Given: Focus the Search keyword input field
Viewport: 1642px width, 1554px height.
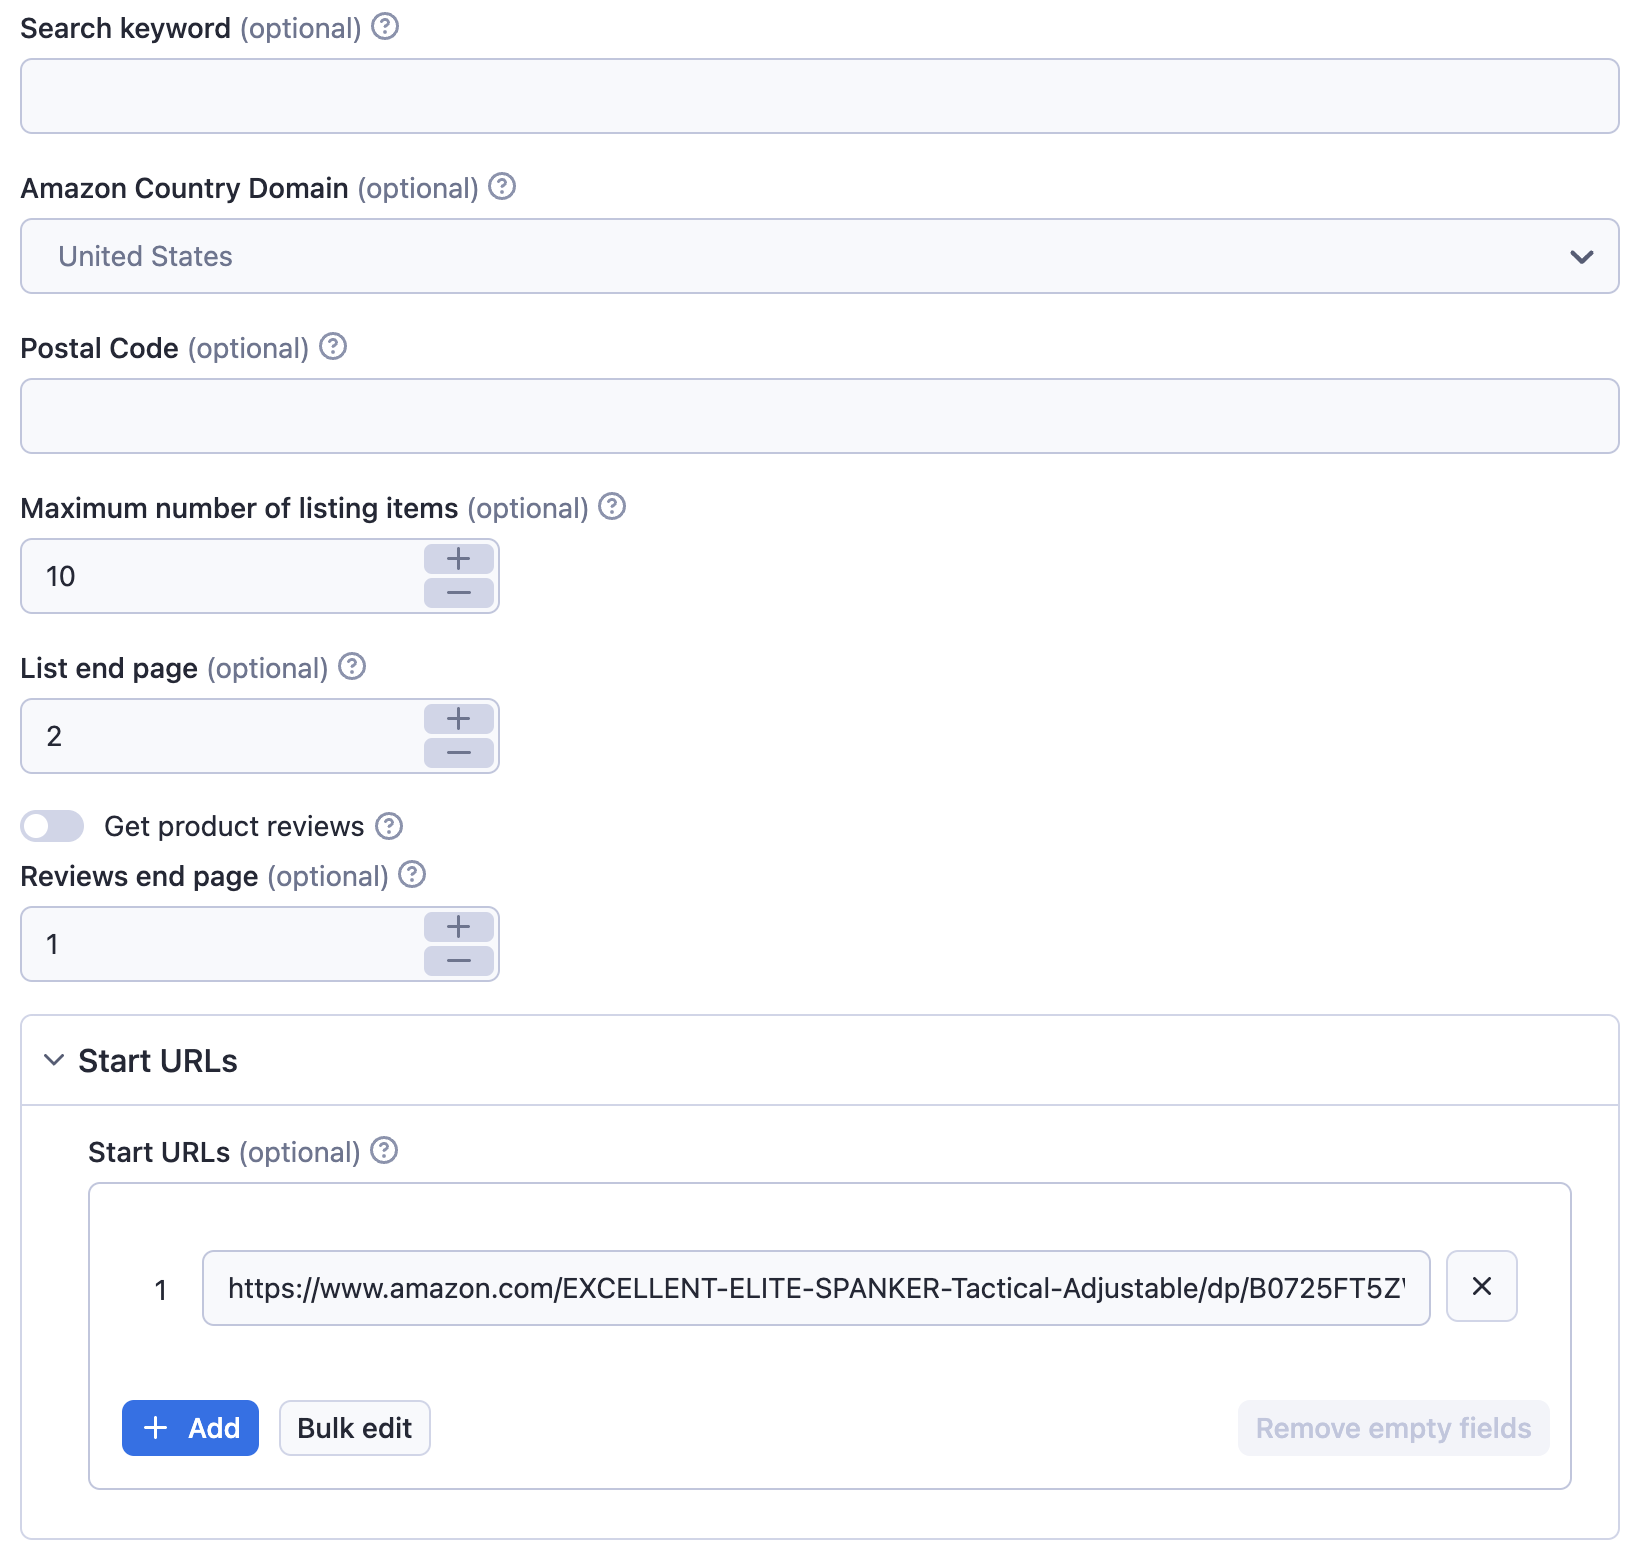Looking at the screenshot, I should [819, 96].
